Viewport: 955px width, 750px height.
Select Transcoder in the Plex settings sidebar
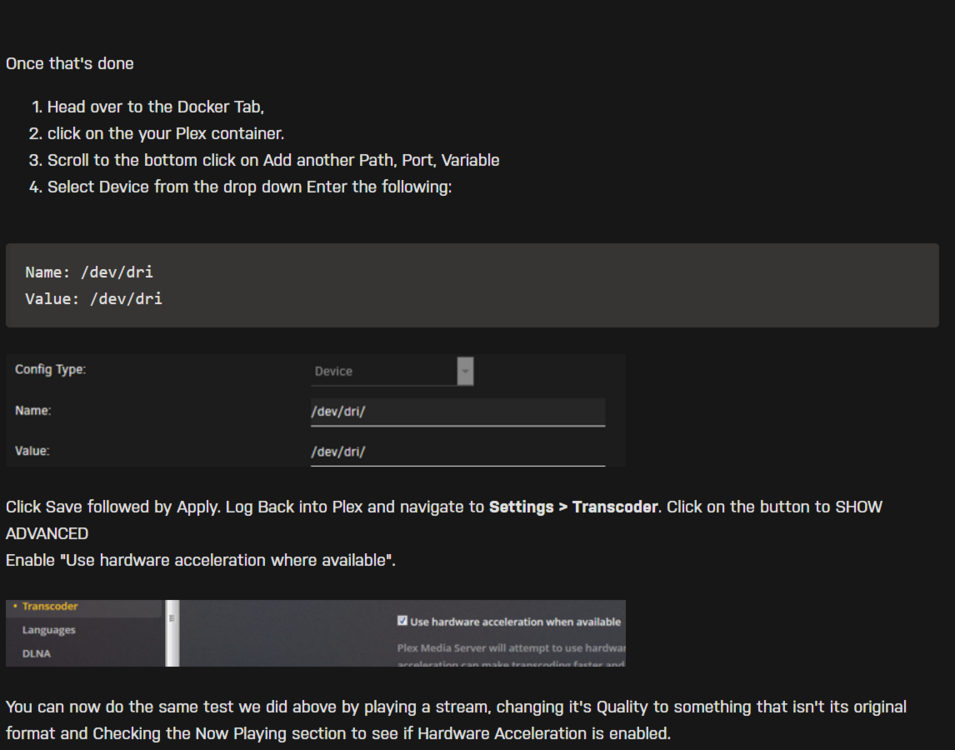coord(50,606)
